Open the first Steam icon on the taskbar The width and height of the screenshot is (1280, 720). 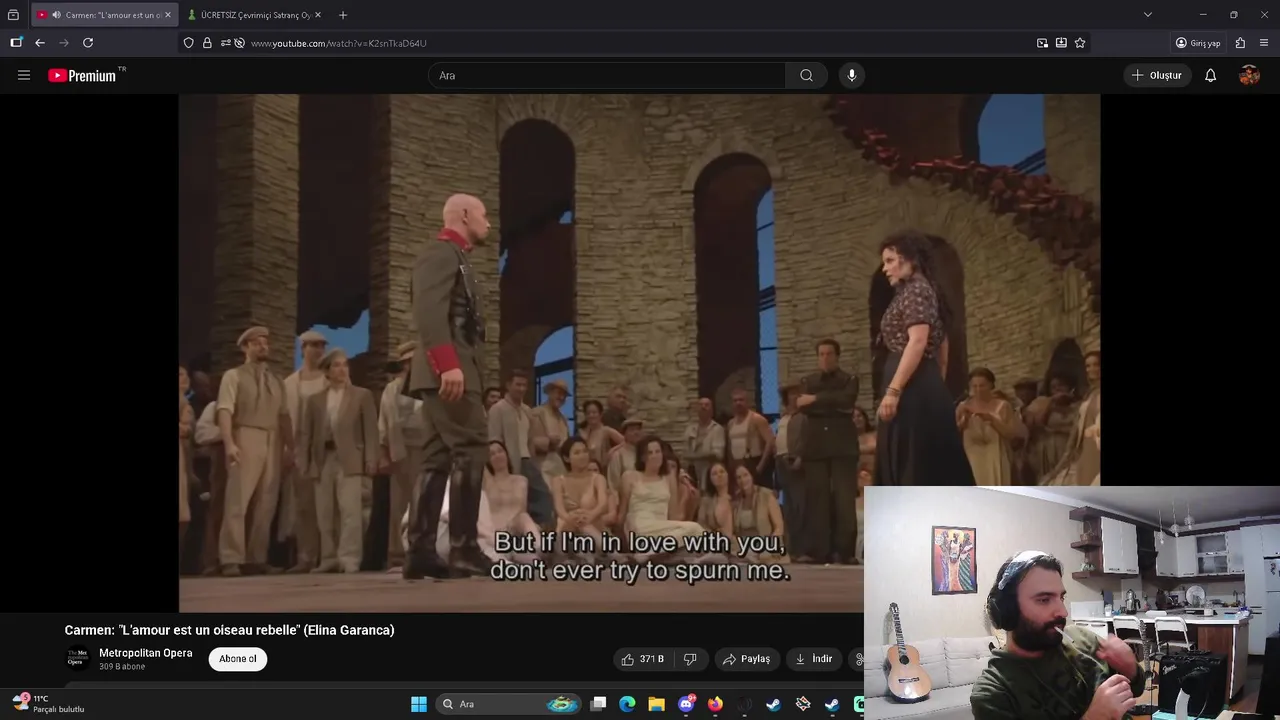(x=773, y=704)
